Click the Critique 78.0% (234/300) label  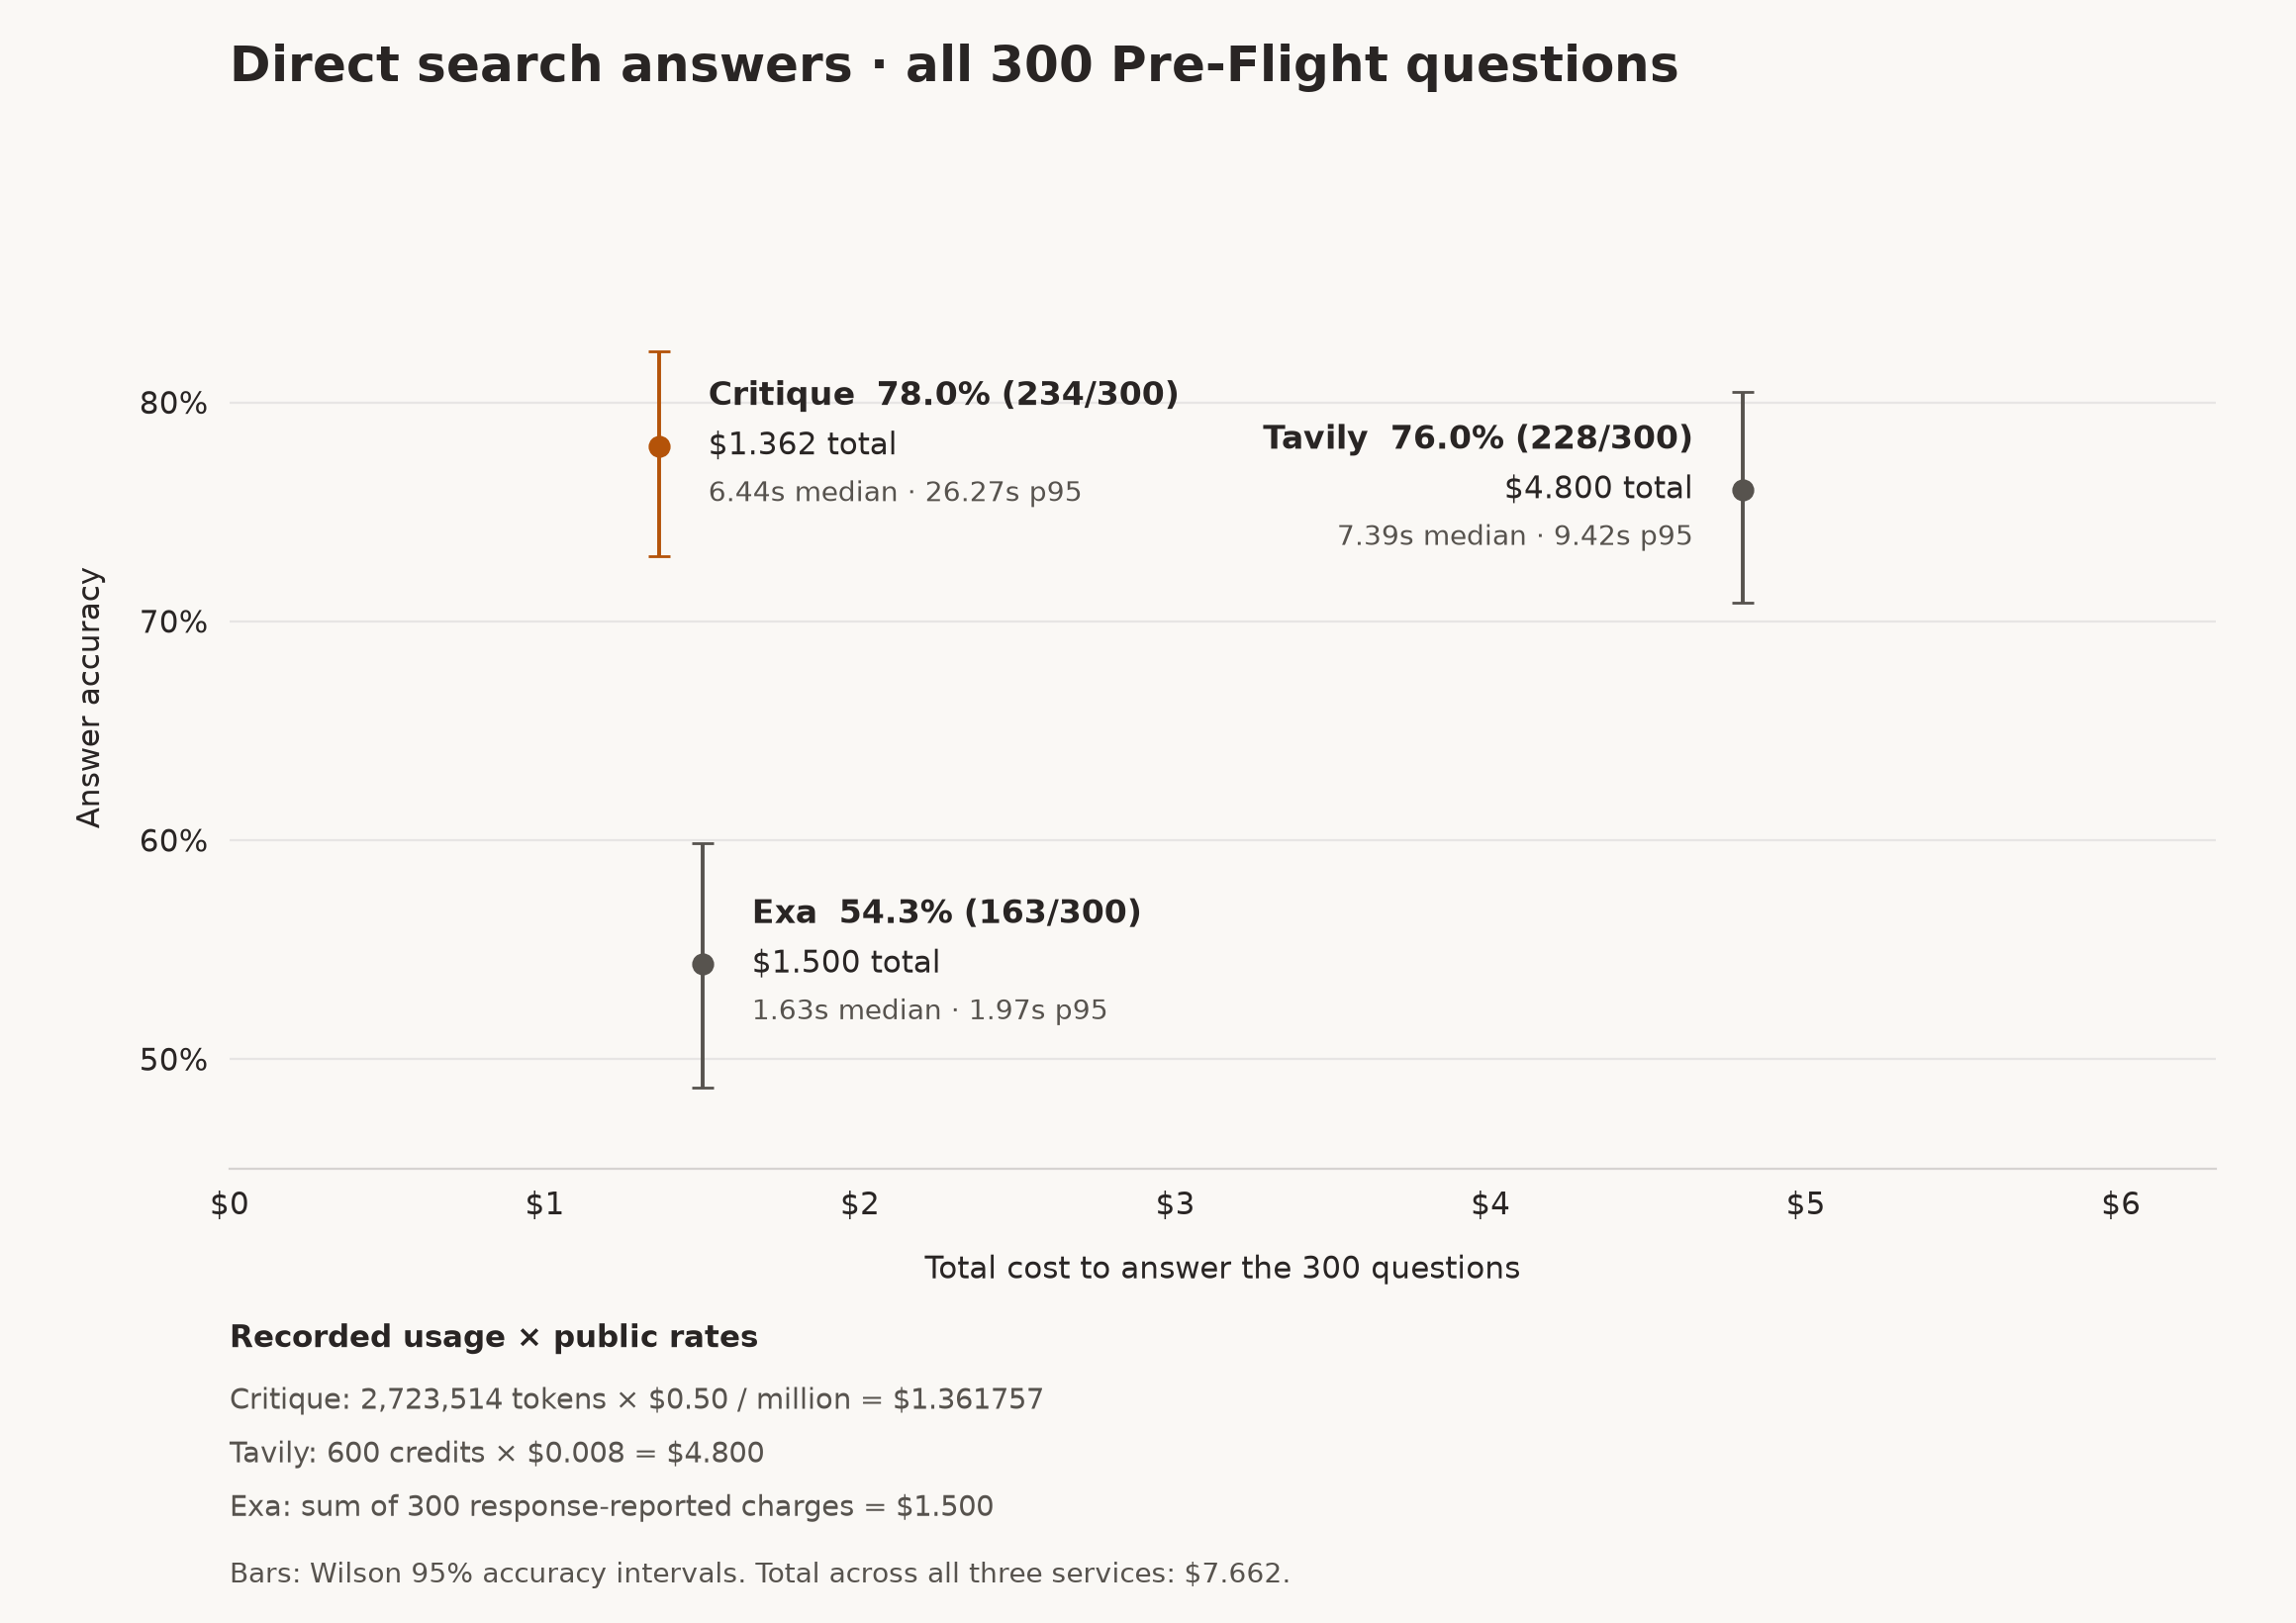pyautogui.click(x=943, y=394)
